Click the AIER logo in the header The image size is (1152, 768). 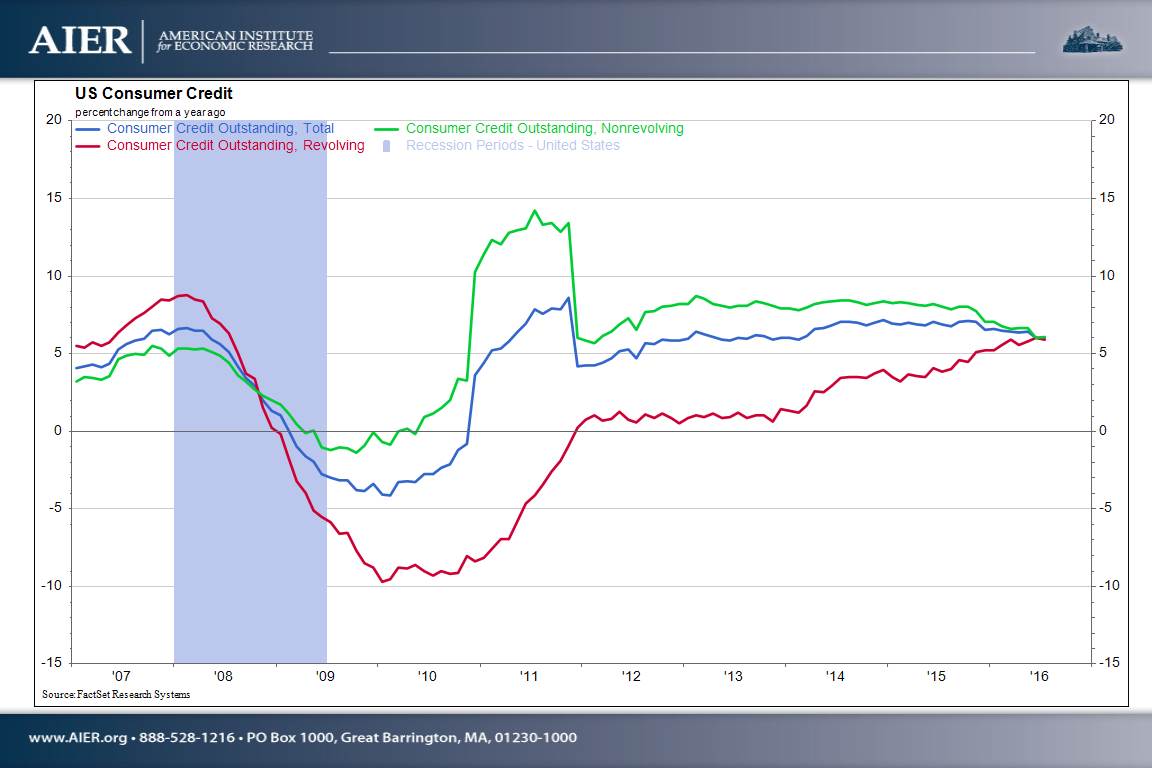80,40
